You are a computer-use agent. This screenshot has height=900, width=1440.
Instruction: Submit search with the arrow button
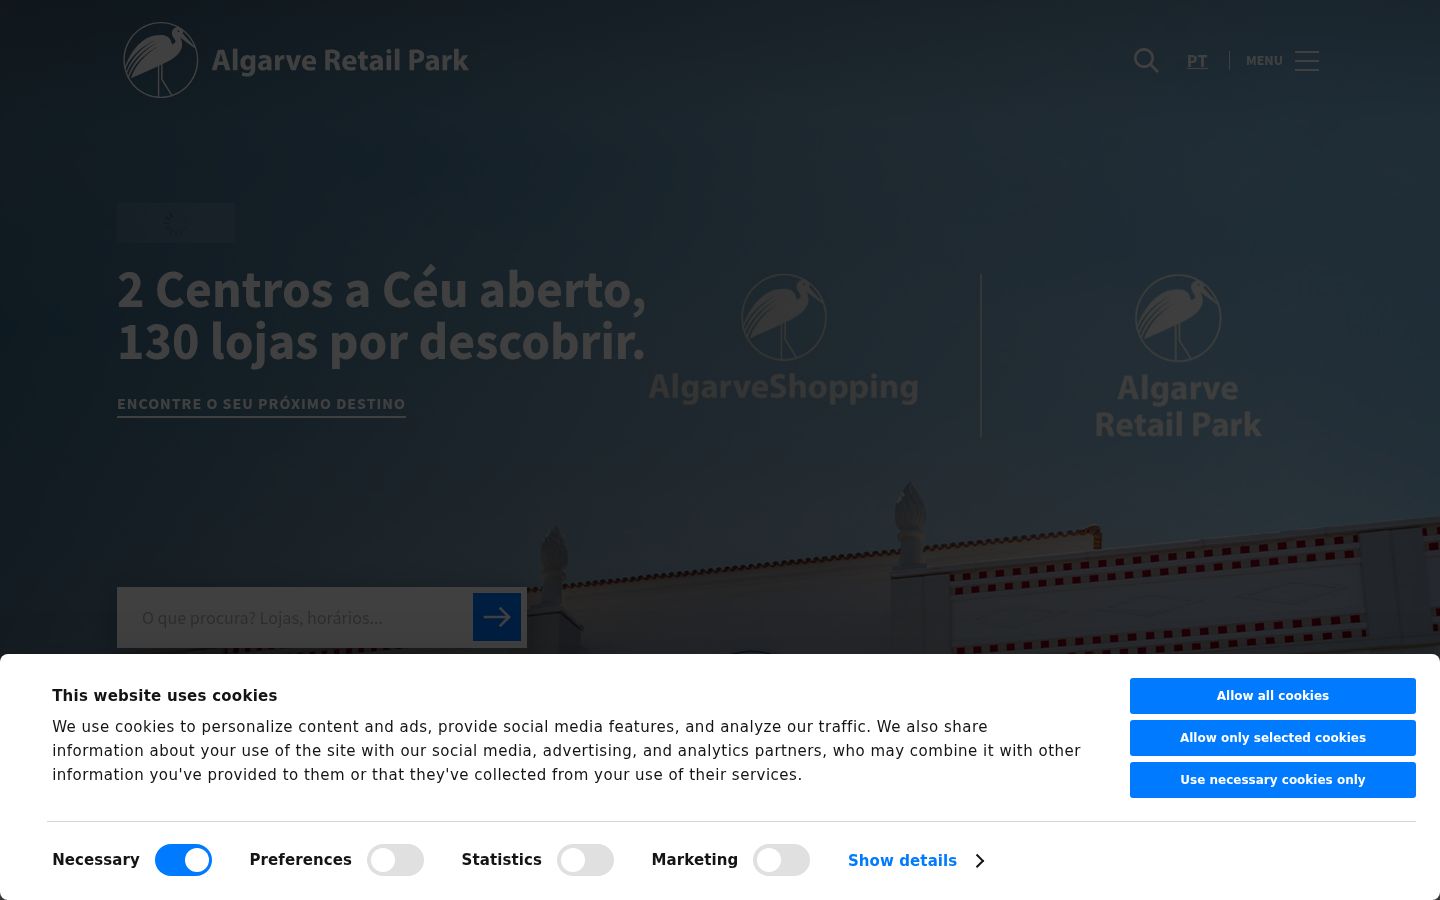(x=497, y=617)
